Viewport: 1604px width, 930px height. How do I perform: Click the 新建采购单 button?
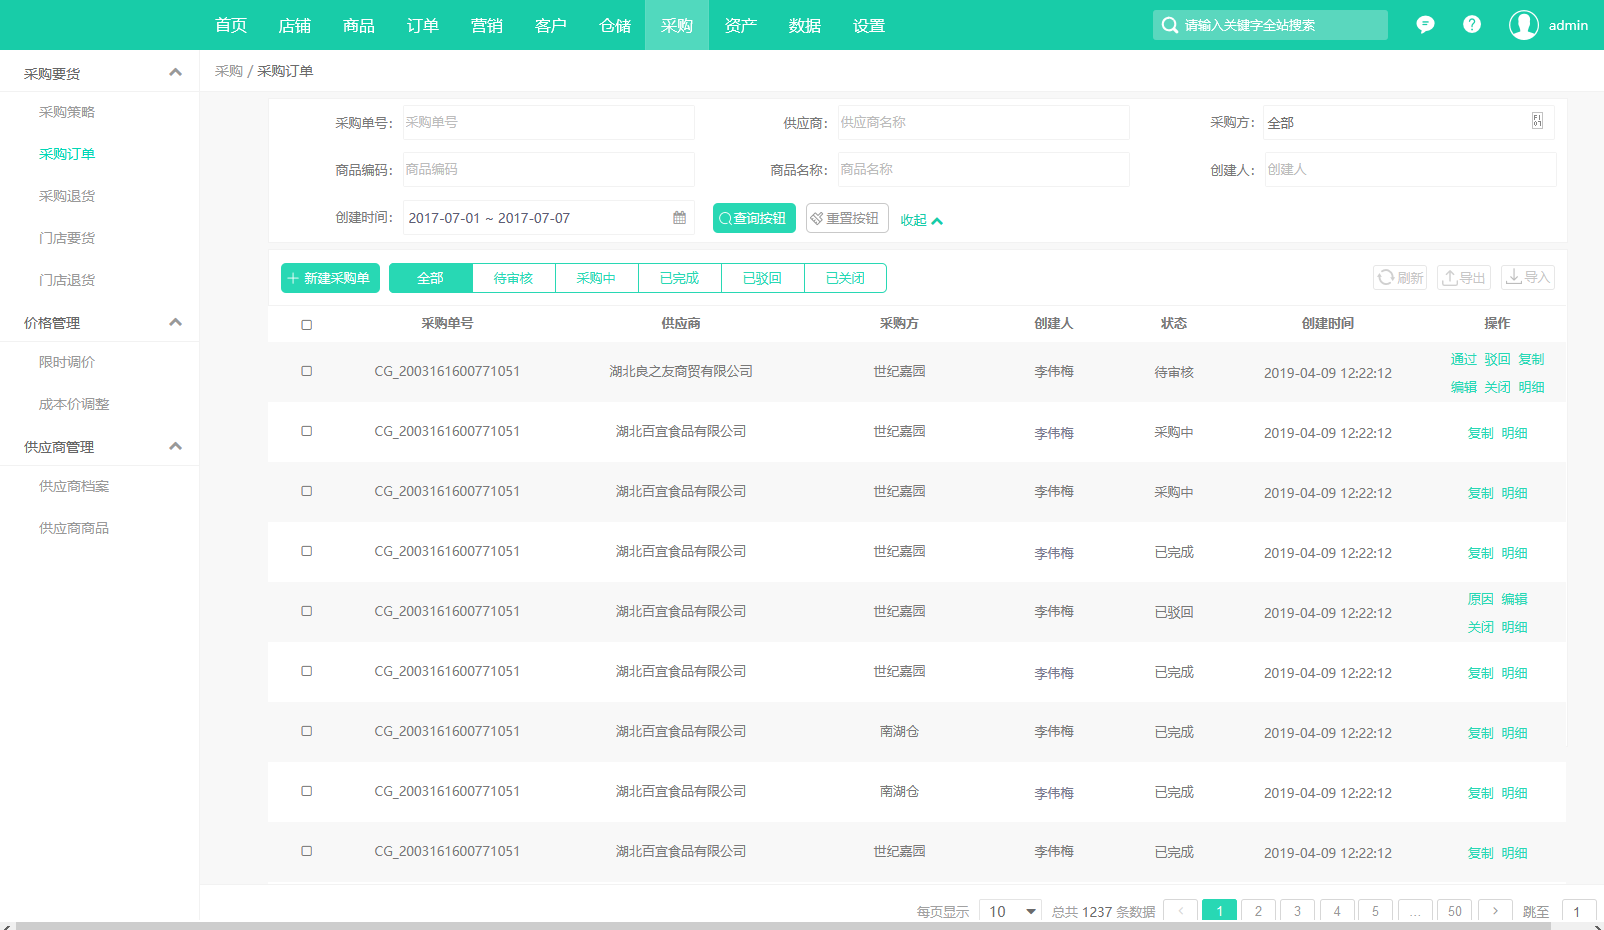tap(330, 278)
